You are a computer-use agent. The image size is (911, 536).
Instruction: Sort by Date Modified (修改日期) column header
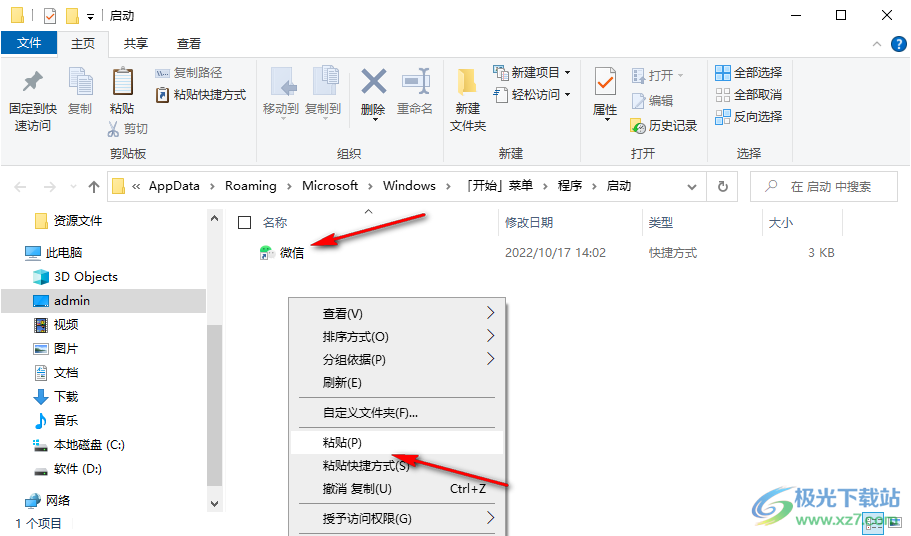(529, 222)
